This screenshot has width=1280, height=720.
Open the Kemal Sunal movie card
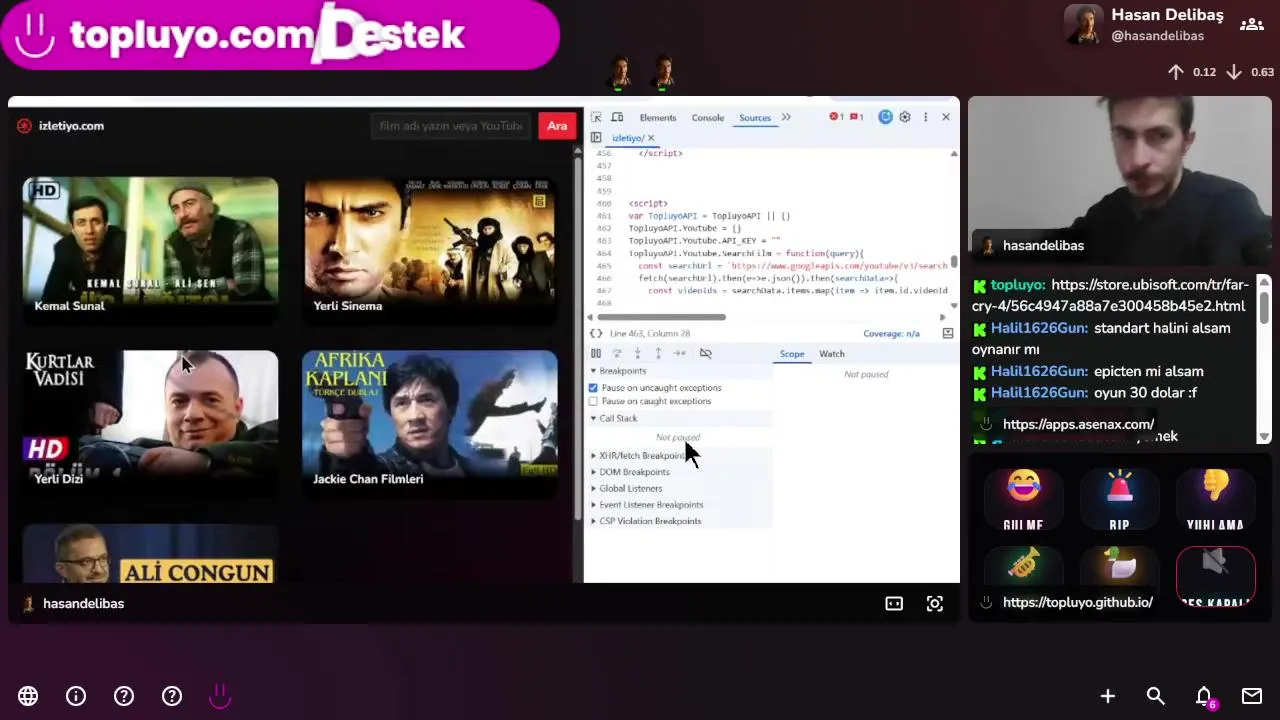(x=150, y=250)
